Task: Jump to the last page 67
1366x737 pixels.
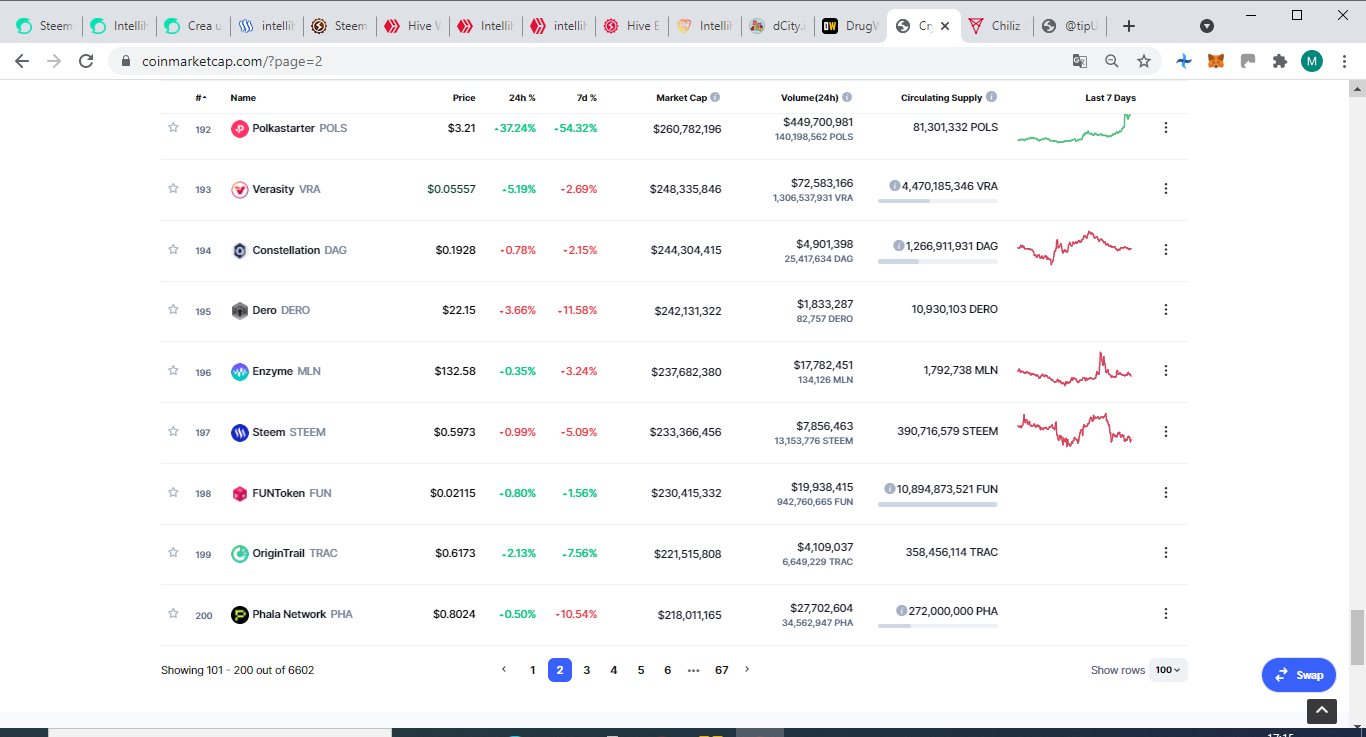Action: tap(722, 670)
